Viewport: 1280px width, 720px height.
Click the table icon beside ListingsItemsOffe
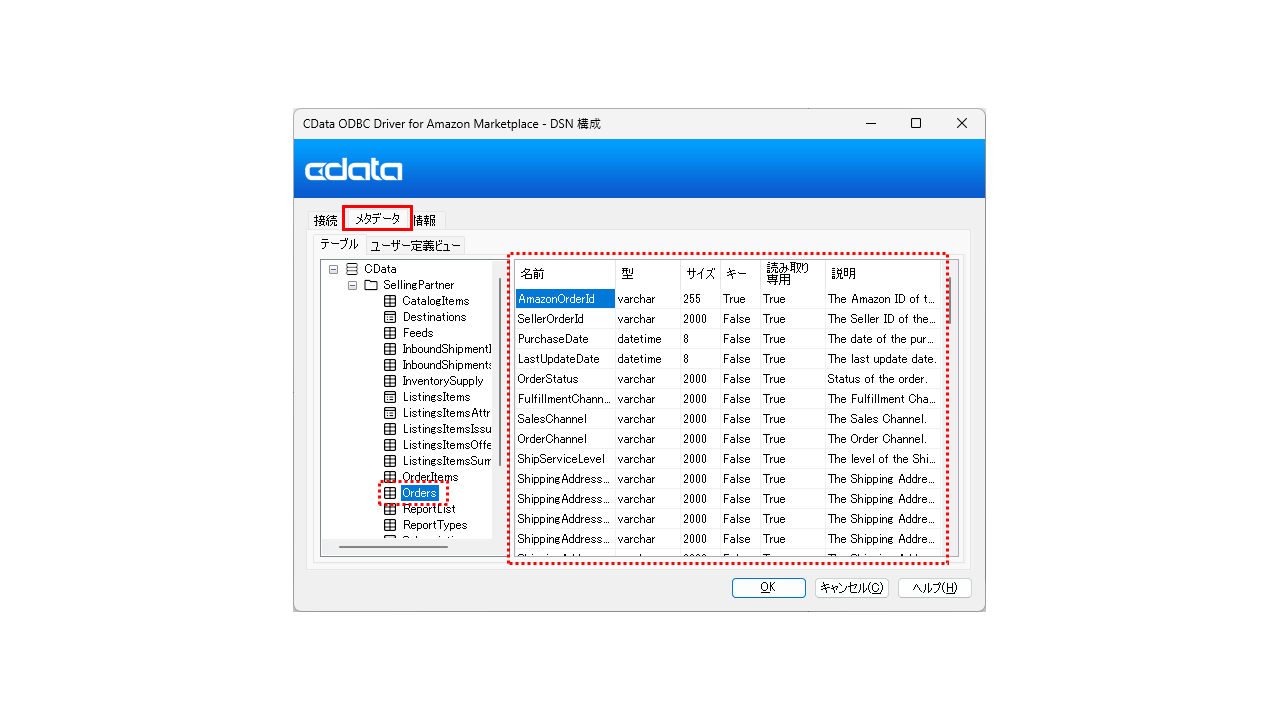click(x=390, y=445)
